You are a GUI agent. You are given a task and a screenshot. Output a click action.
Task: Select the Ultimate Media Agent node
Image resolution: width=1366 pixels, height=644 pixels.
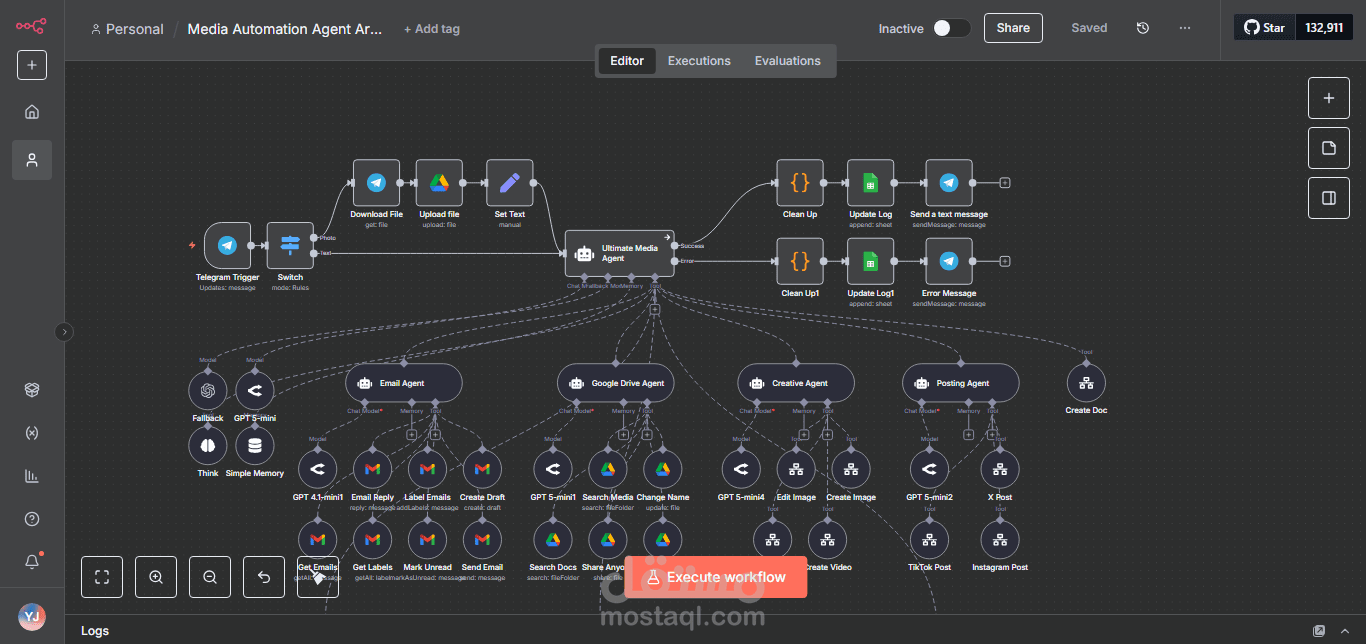[x=620, y=253]
